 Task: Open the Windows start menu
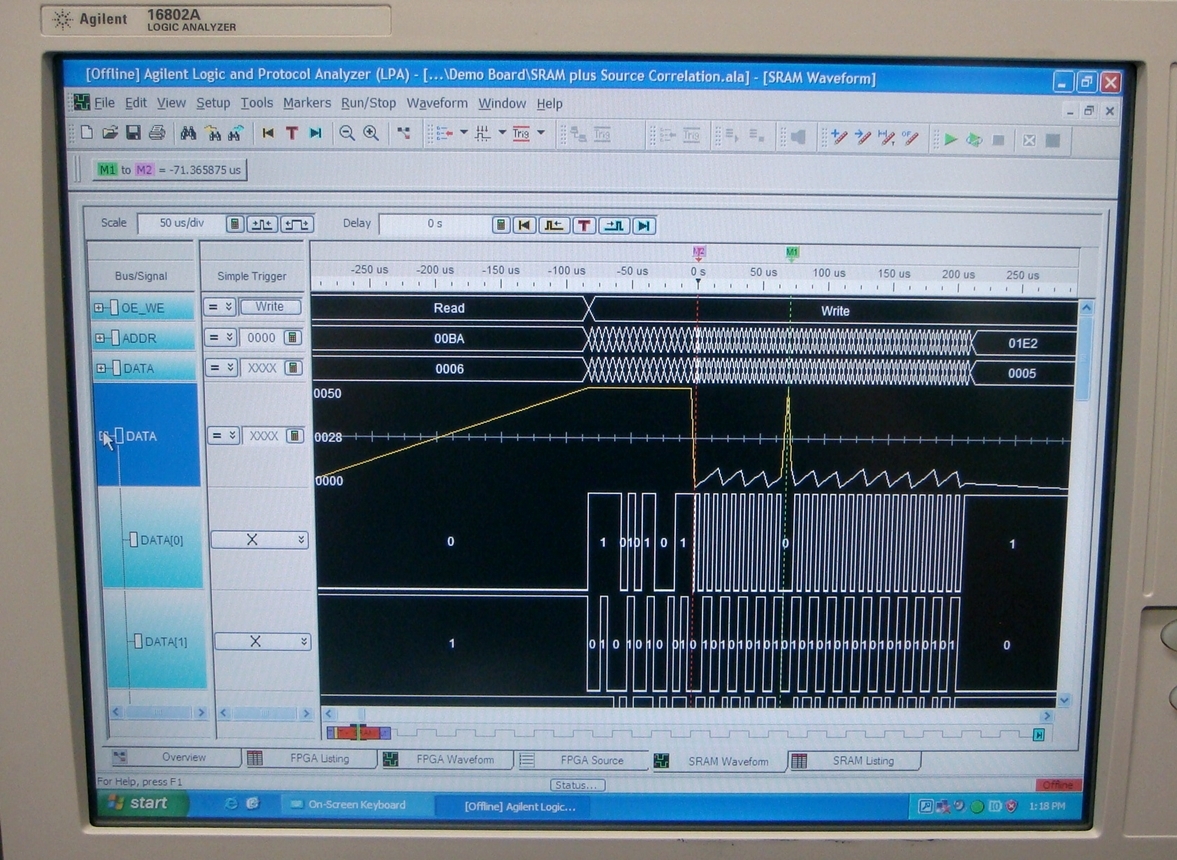(141, 803)
